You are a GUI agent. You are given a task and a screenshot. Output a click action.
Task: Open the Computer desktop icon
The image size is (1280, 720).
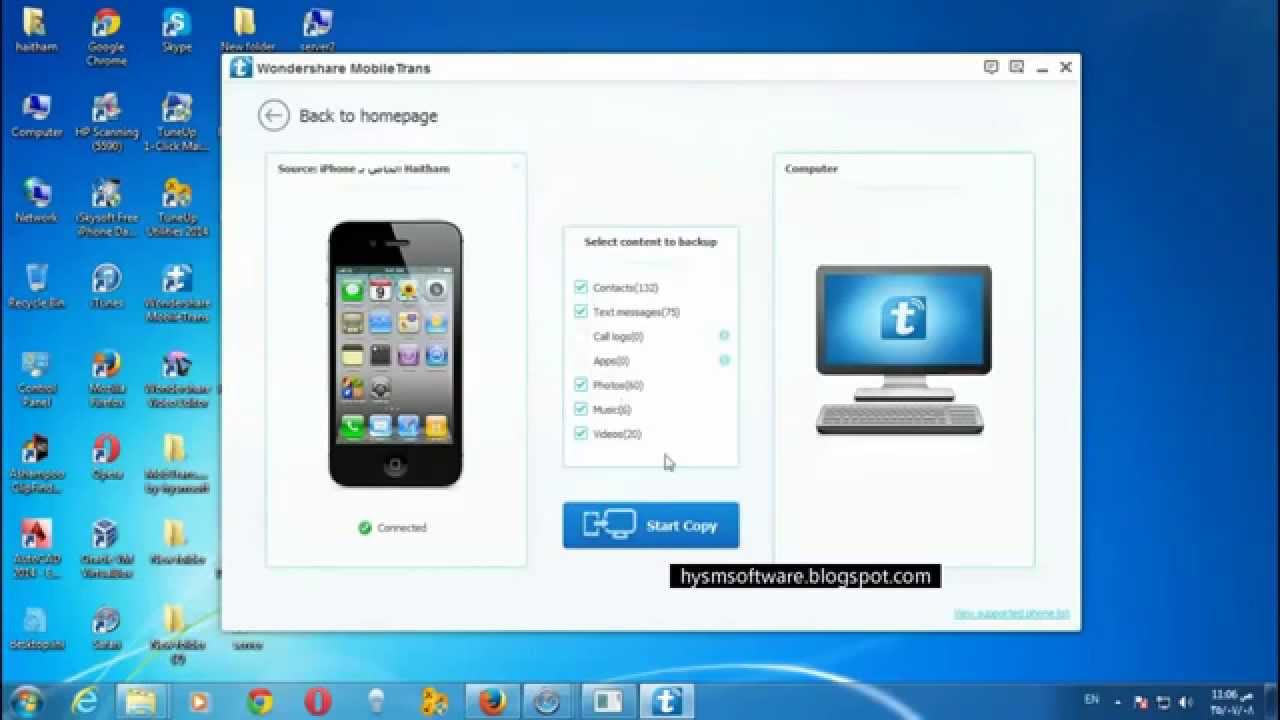[x=36, y=115]
